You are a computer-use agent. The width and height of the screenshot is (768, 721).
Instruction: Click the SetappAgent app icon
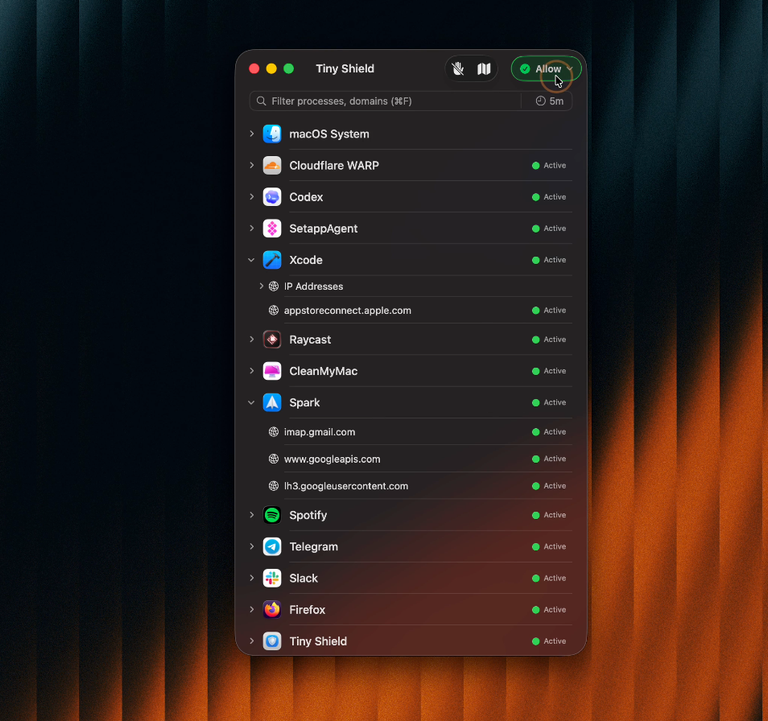point(272,228)
